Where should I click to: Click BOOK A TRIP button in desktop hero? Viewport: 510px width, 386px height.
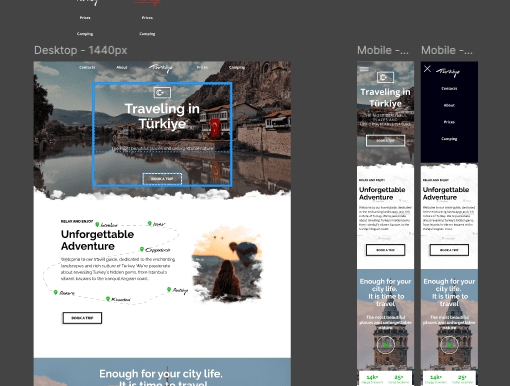pyautogui.click(x=162, y=179)
